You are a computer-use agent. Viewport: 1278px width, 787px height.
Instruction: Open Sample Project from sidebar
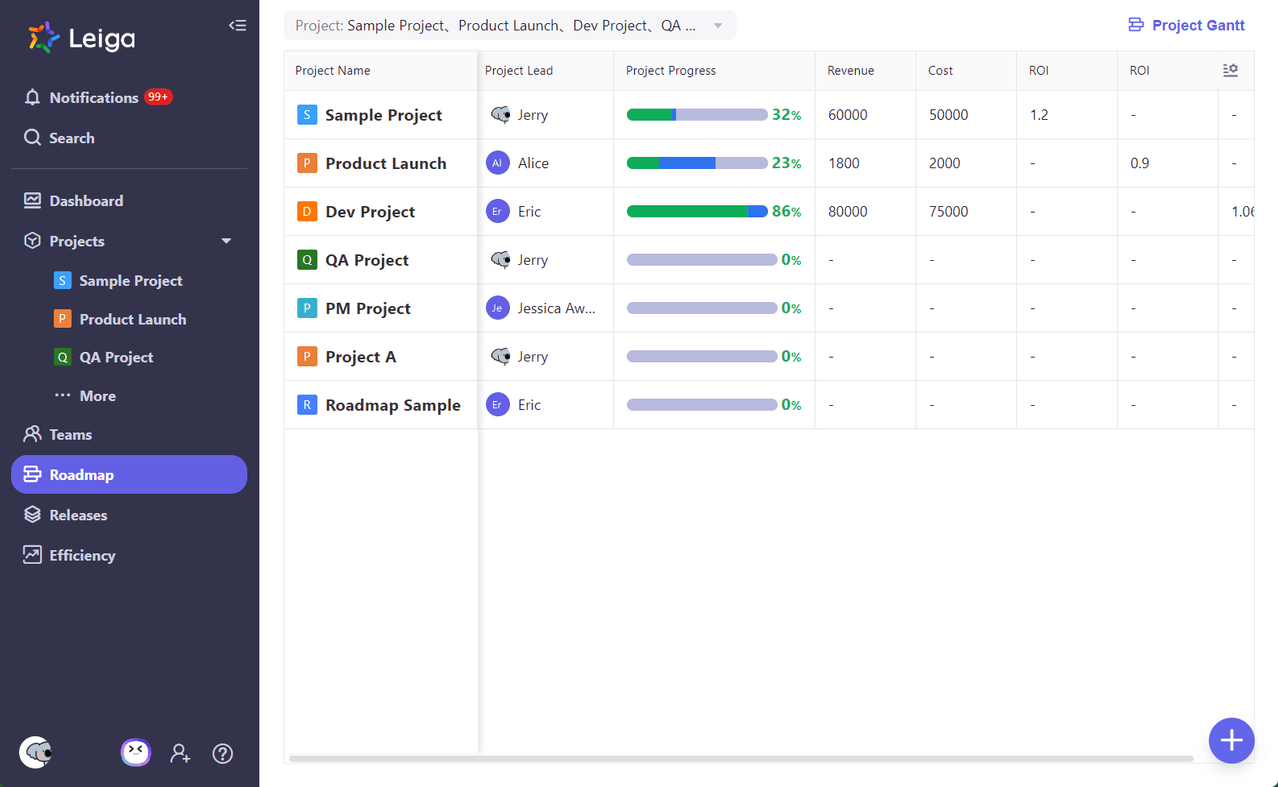(x=133, y=280)
